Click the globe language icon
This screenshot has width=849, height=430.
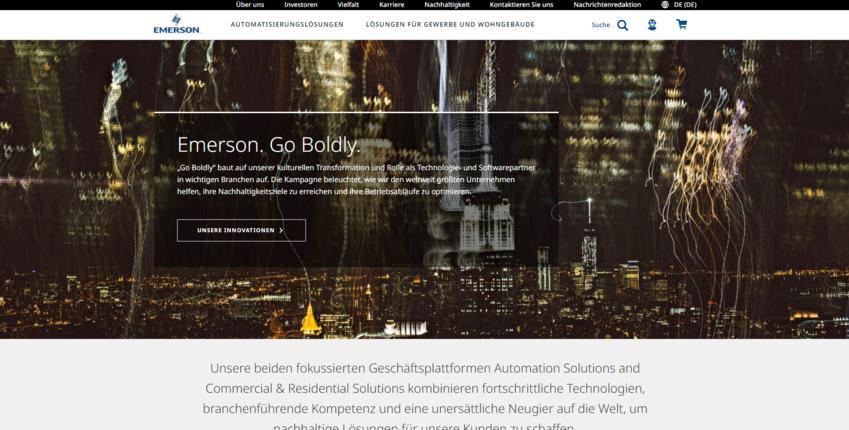pos(665,4)
